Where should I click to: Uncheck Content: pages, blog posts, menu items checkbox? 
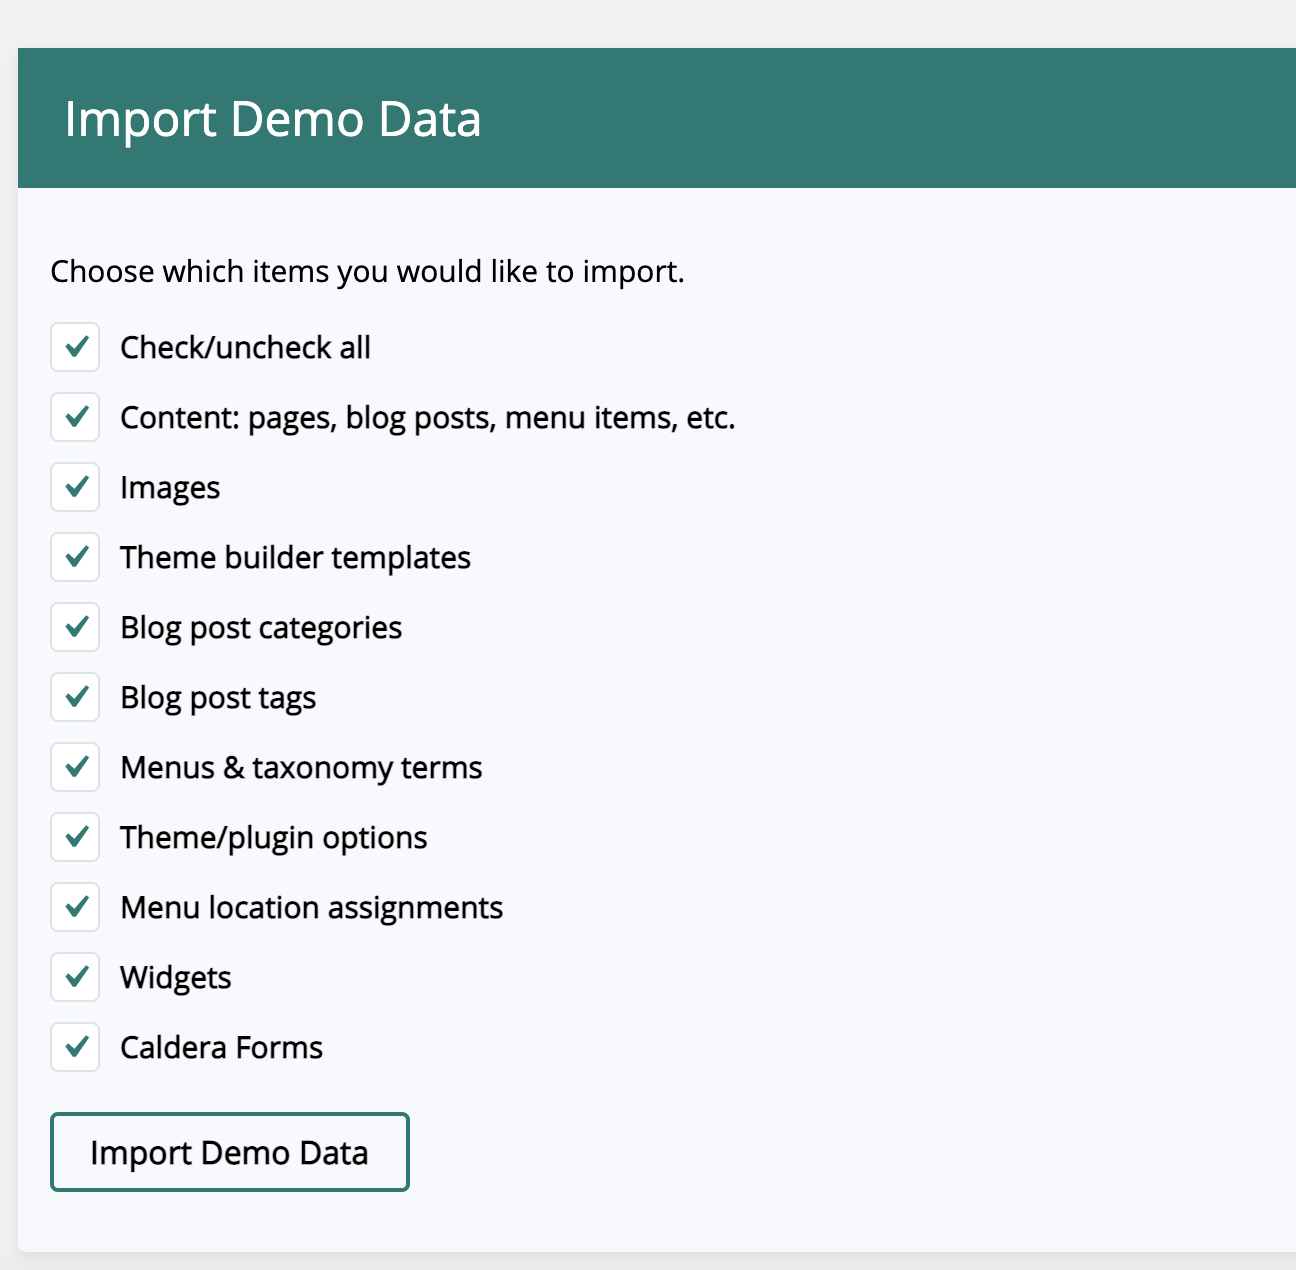pos(75,417)
